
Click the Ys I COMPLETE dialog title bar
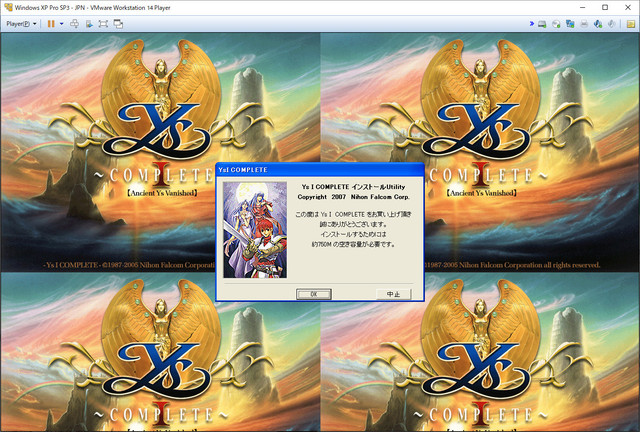click(320, 169)
